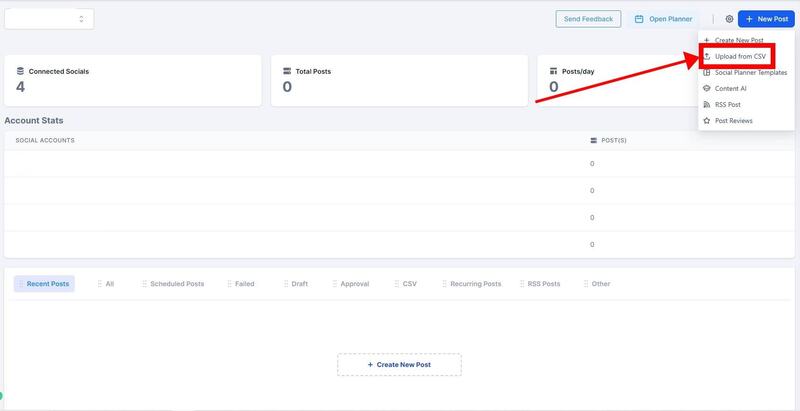Open the Scheduled Posts tab
The height and width of the screenshot is (411, 800).
coord(173,284)
